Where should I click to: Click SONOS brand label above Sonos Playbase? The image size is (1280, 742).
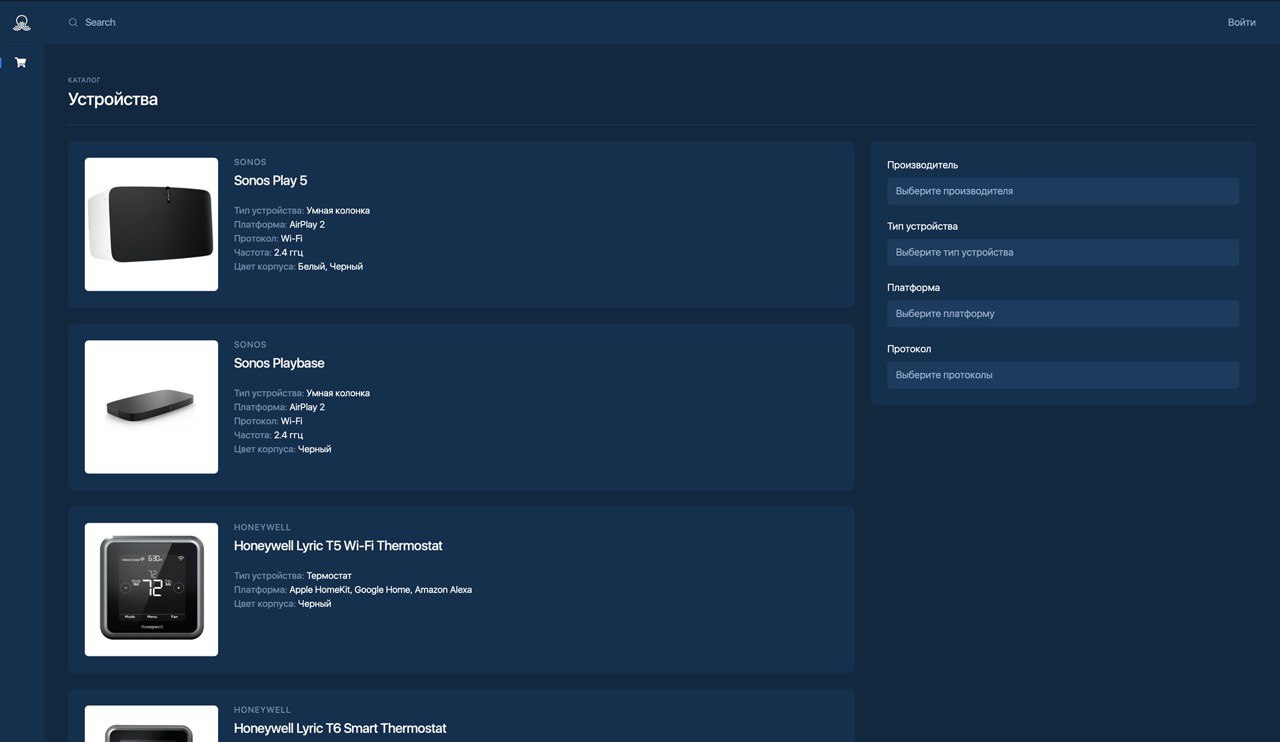tap(250, 345)
